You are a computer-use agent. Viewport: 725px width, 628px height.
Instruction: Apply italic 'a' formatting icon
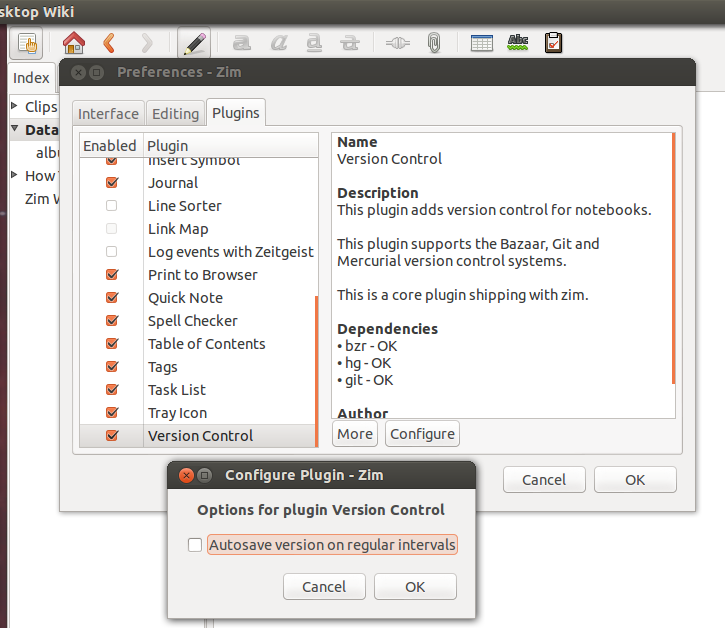[278, 43]
